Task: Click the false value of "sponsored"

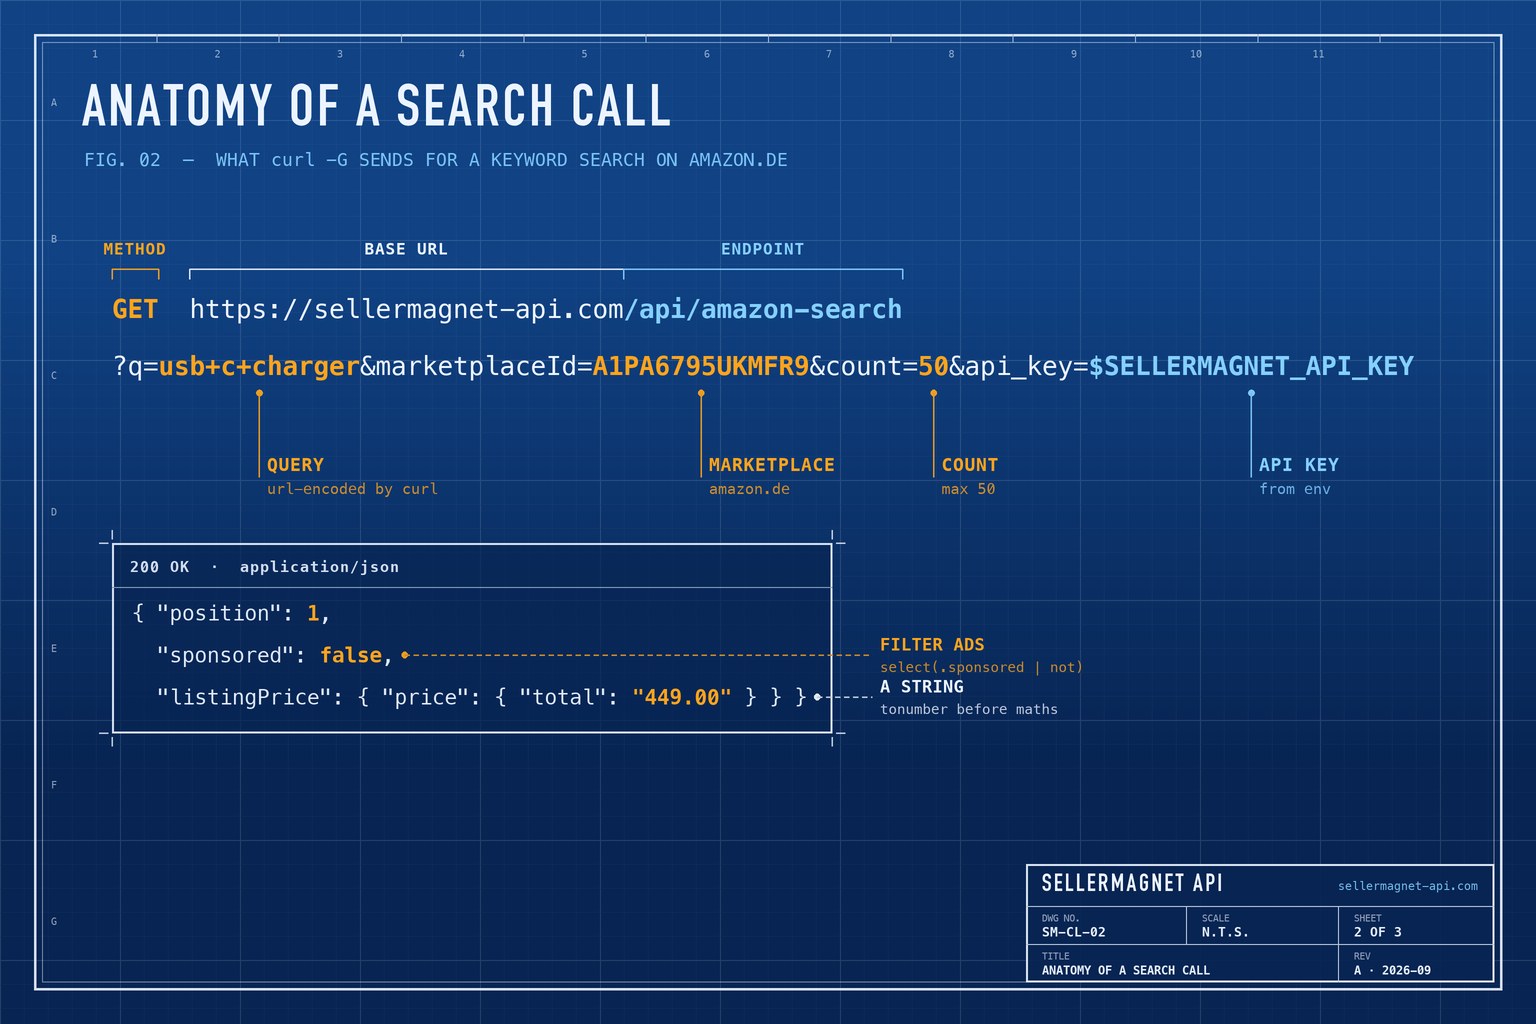Action: [351, 655]
